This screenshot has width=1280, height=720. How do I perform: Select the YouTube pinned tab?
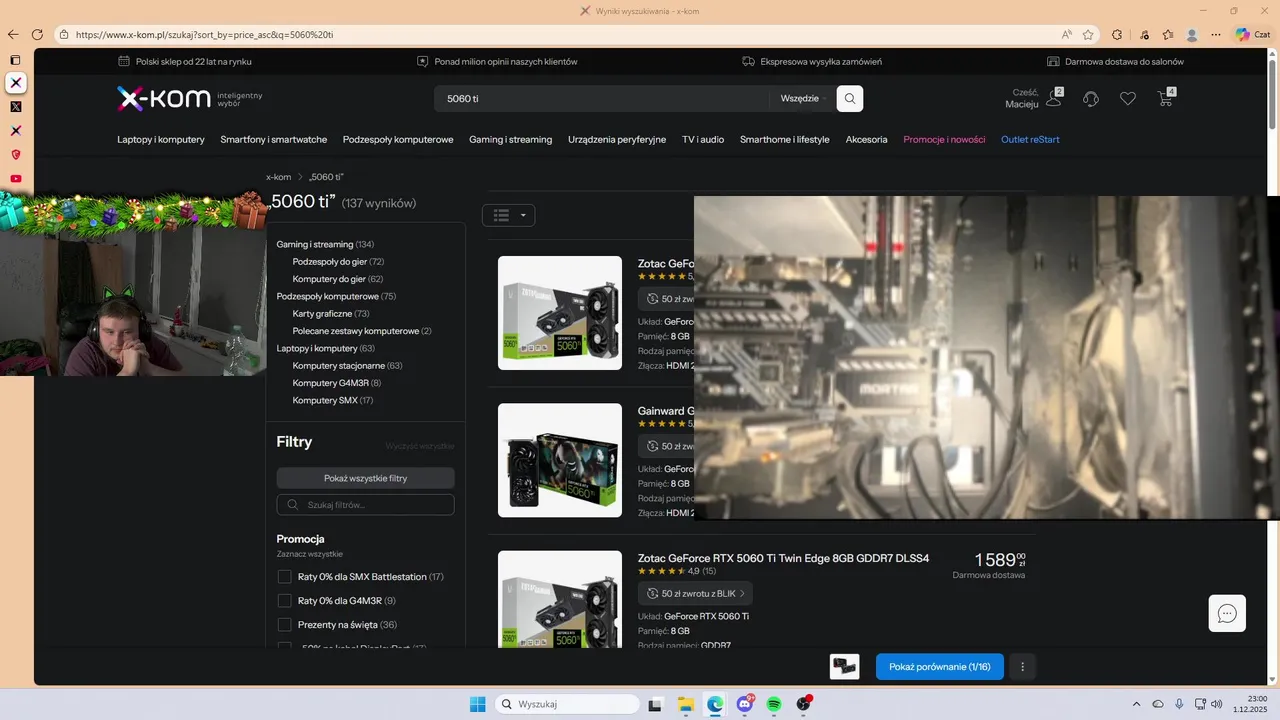pyautogui.click(x=15, y=179)
